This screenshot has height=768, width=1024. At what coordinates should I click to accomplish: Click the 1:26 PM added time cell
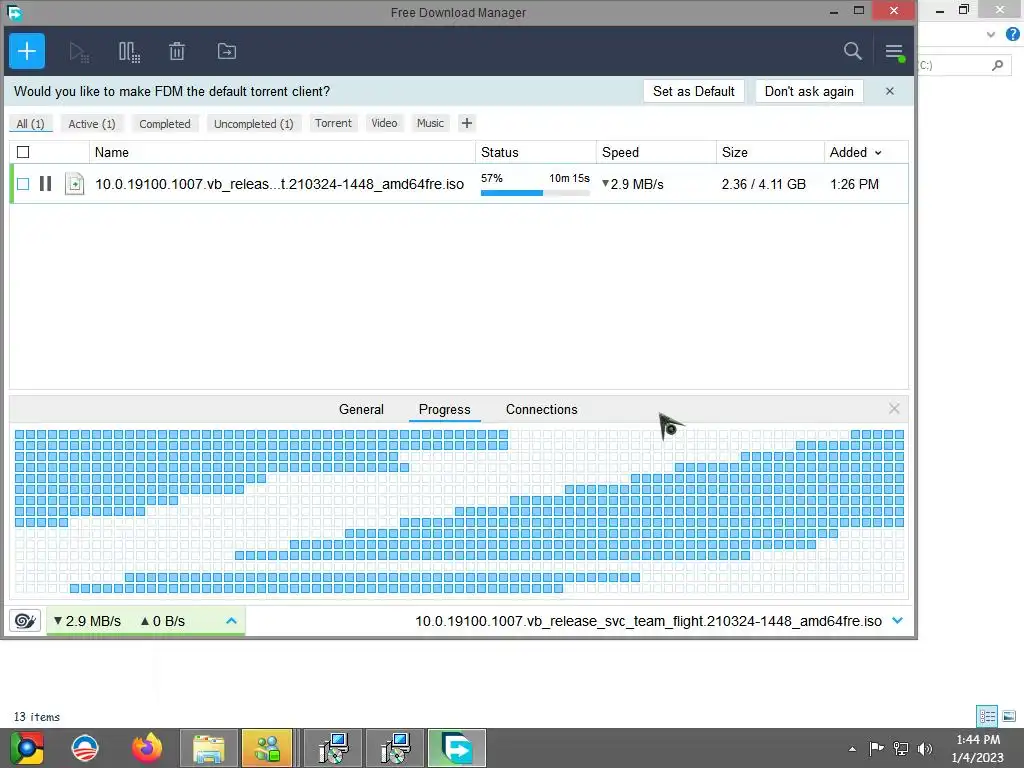[854, 184]
